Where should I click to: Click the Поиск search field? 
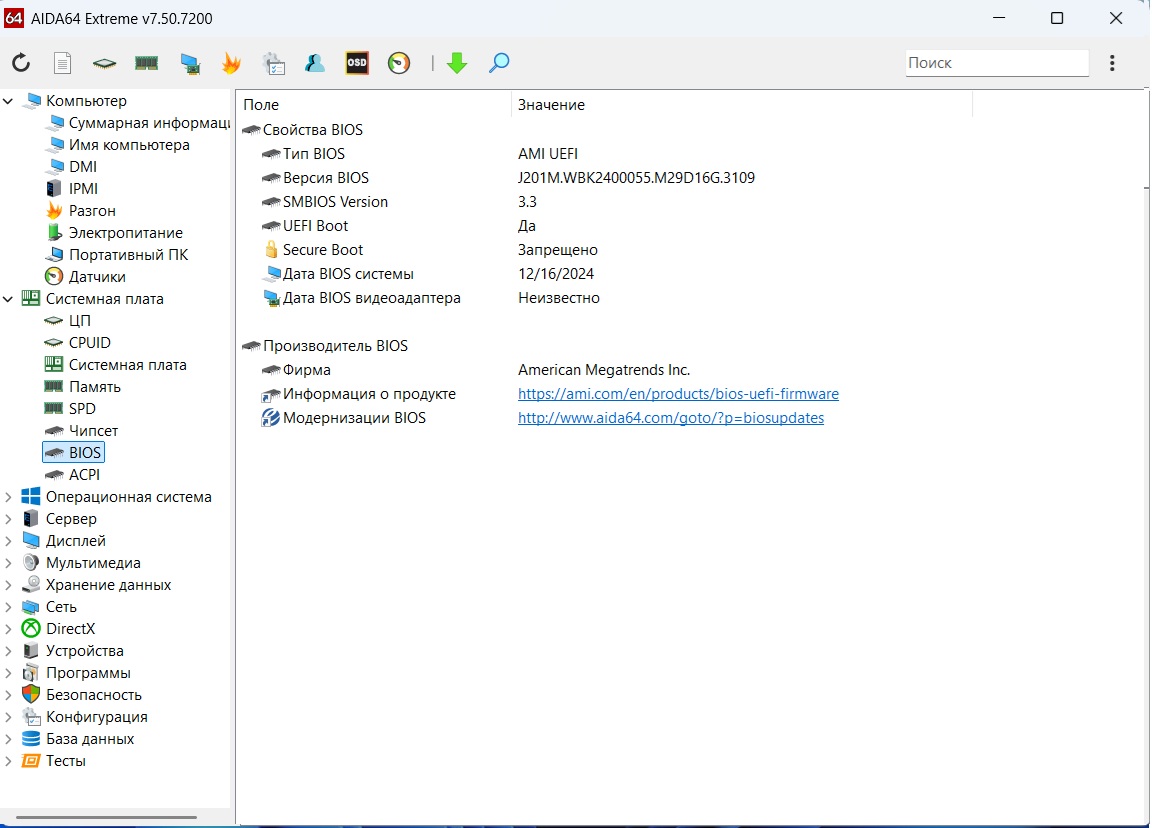pos(996,63)
